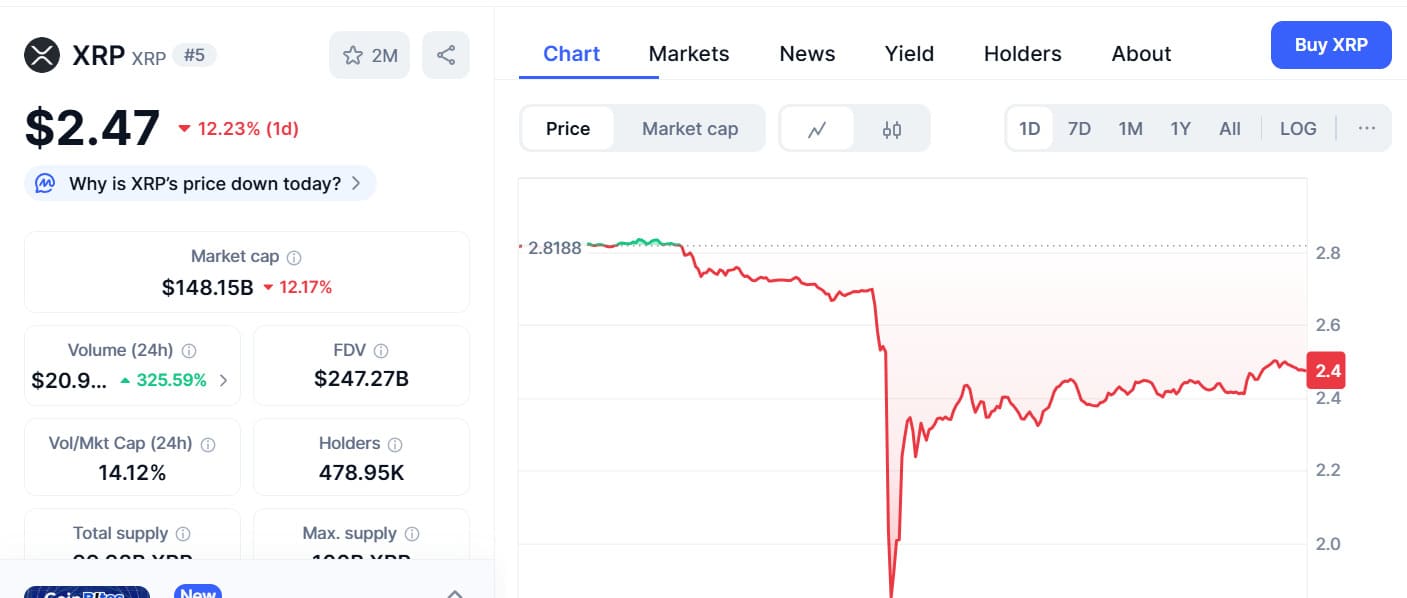Click Market cap info icon
Viewport: 1407px width, 598px height.
[x=294, y=257]
